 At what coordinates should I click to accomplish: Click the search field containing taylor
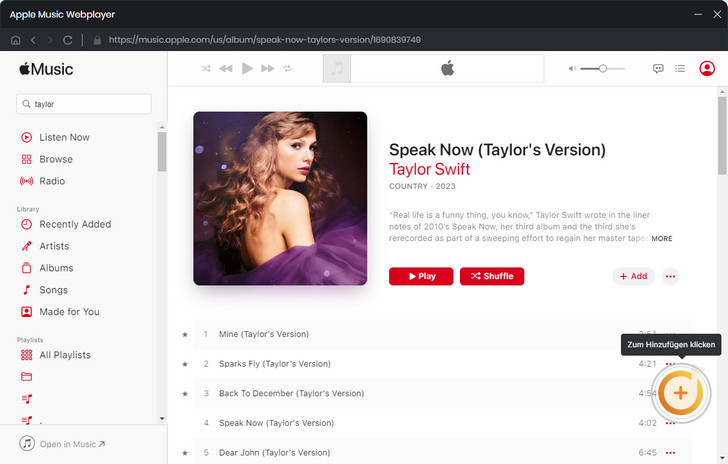click(85, 104)
